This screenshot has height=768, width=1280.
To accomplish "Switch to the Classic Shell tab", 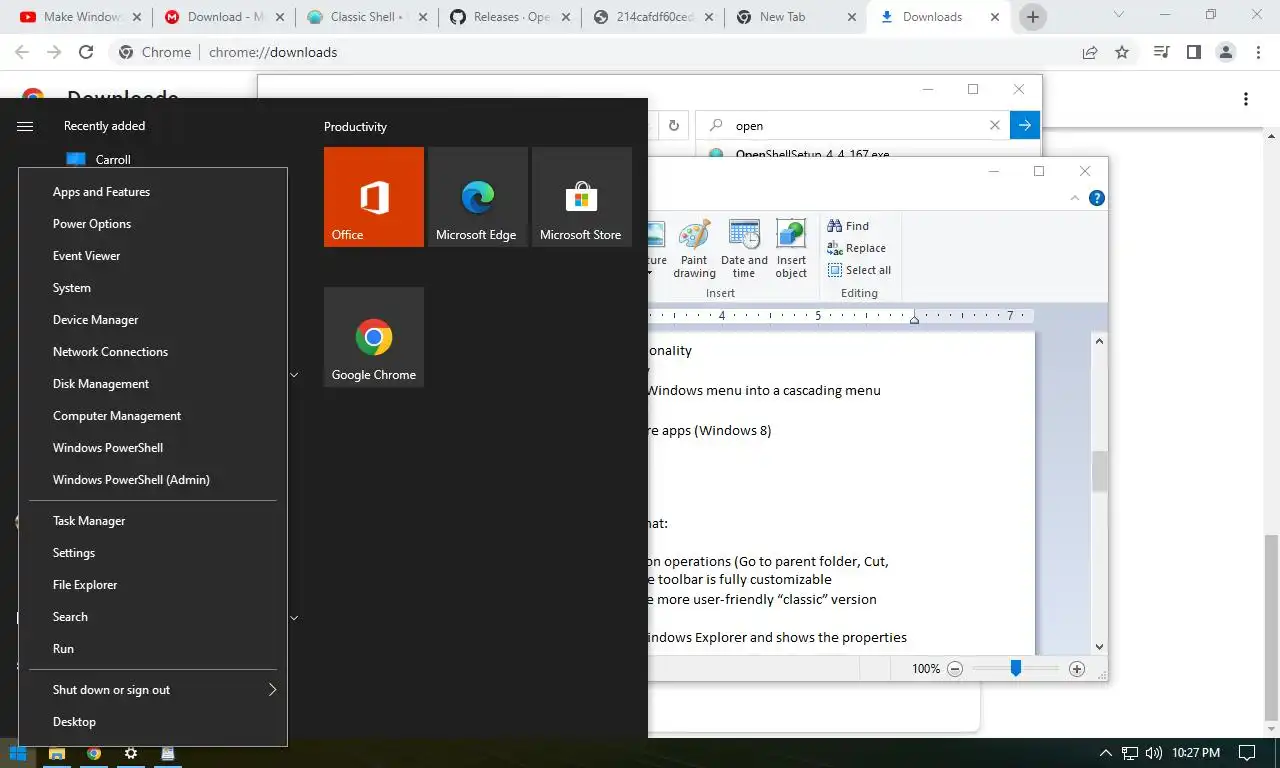I will coord(367,17).
